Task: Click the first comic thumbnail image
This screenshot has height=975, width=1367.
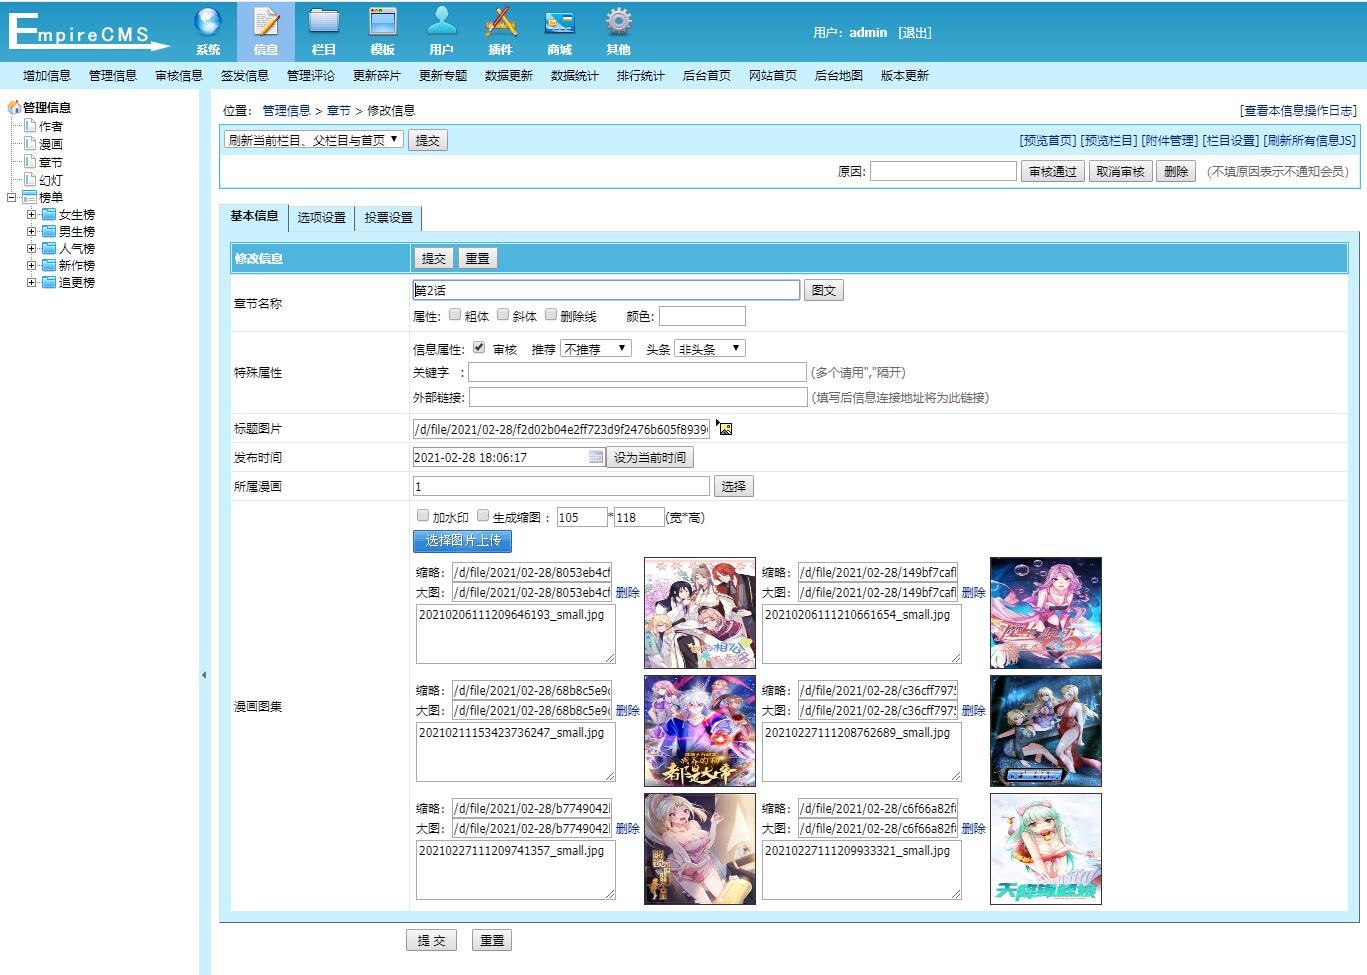Action: (699, 612)
